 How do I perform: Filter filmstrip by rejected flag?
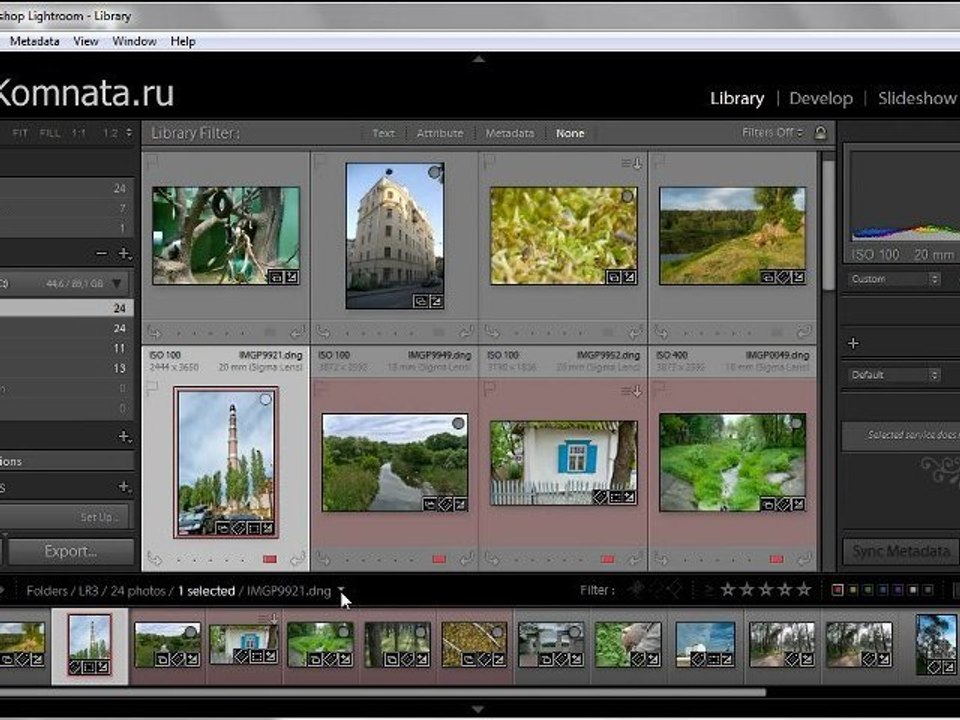(675, 590)
